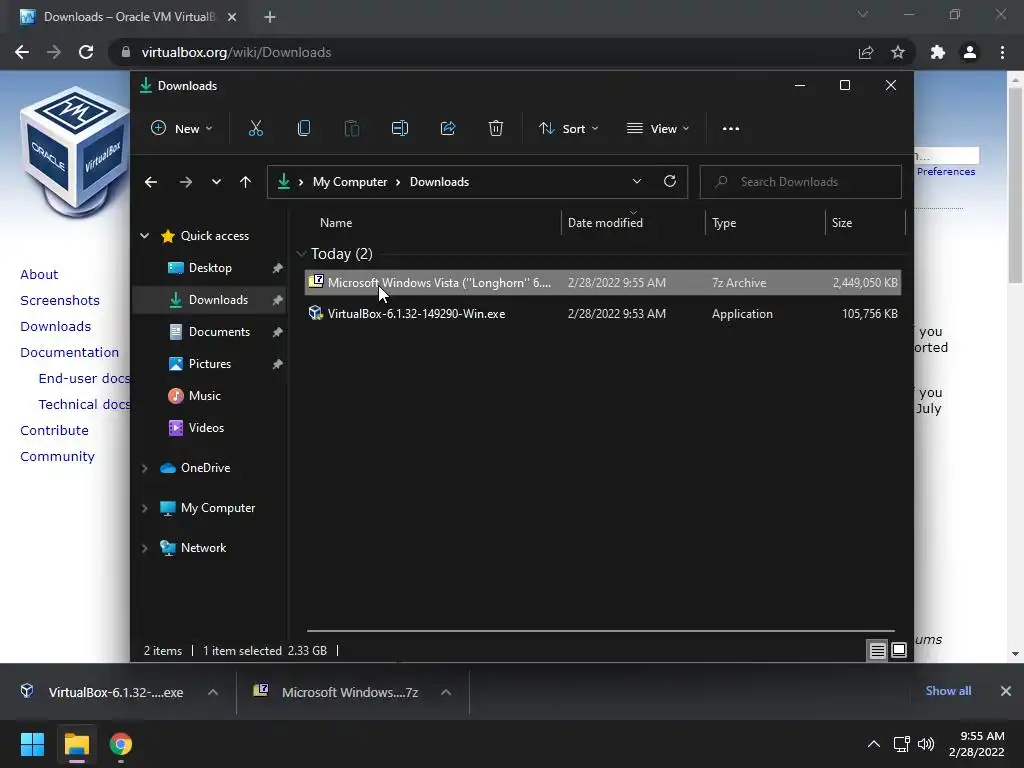Click the Paste icon in Explorer toolbar
Image resolution: width=1024 pixels, height=768 pixels.
click(x=351, y=128)
